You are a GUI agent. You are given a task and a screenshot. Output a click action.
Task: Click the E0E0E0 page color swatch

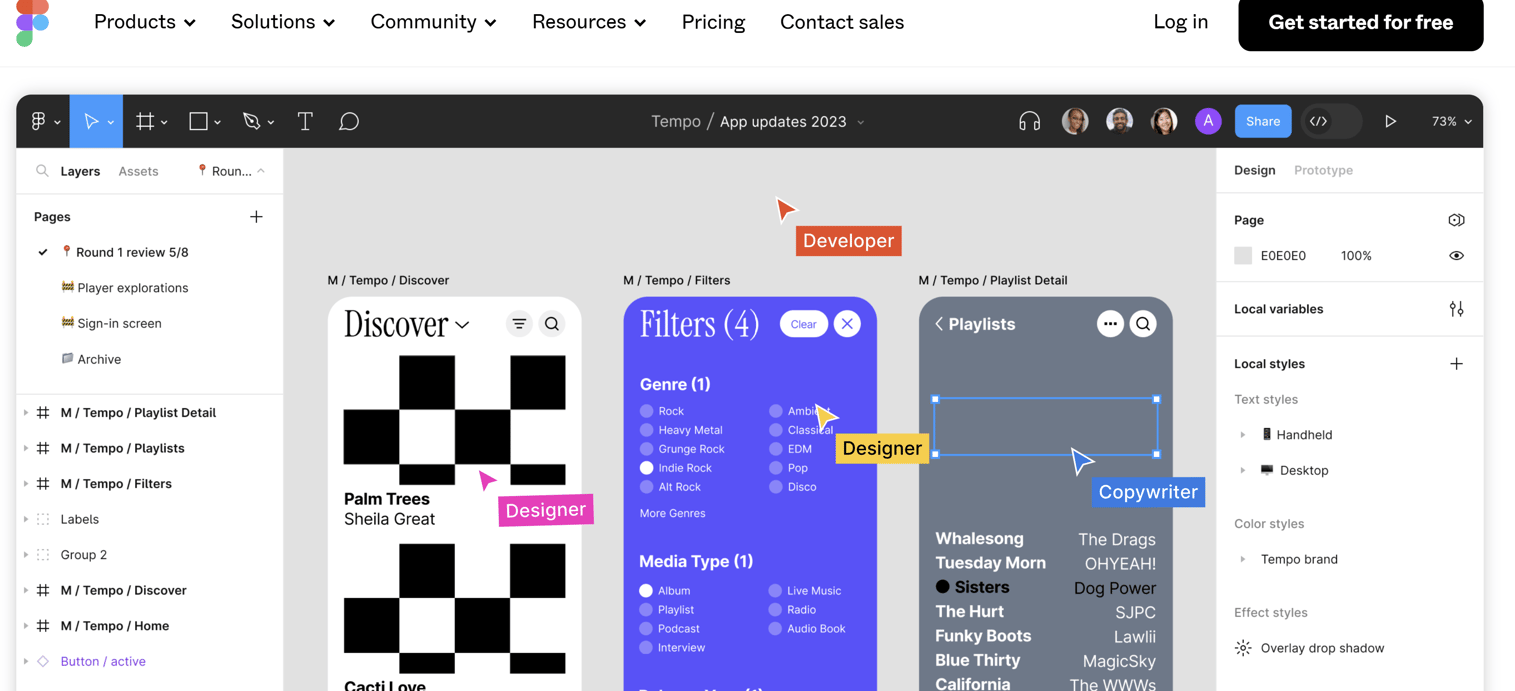1242,255
